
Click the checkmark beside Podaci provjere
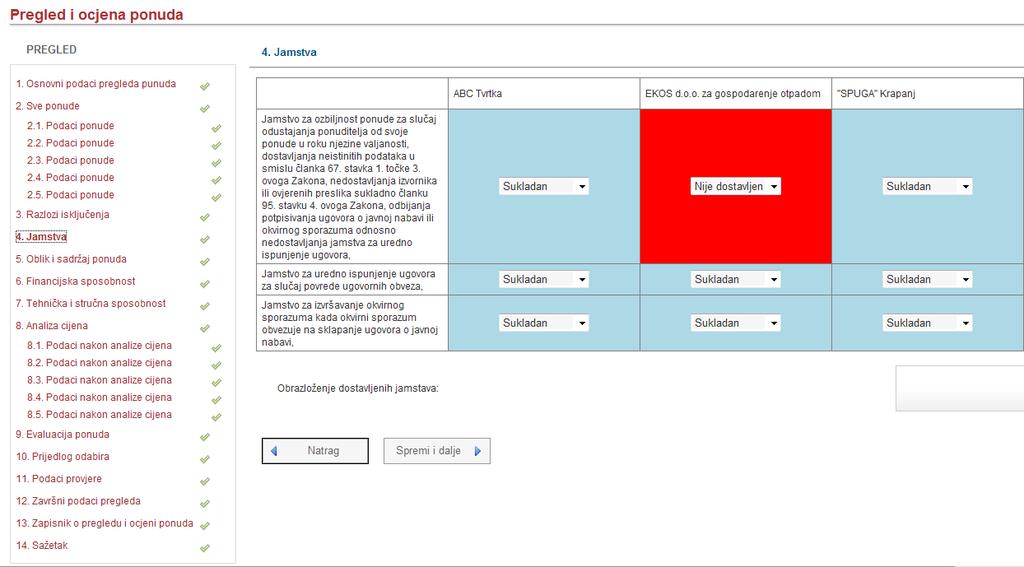pos(205,481)
